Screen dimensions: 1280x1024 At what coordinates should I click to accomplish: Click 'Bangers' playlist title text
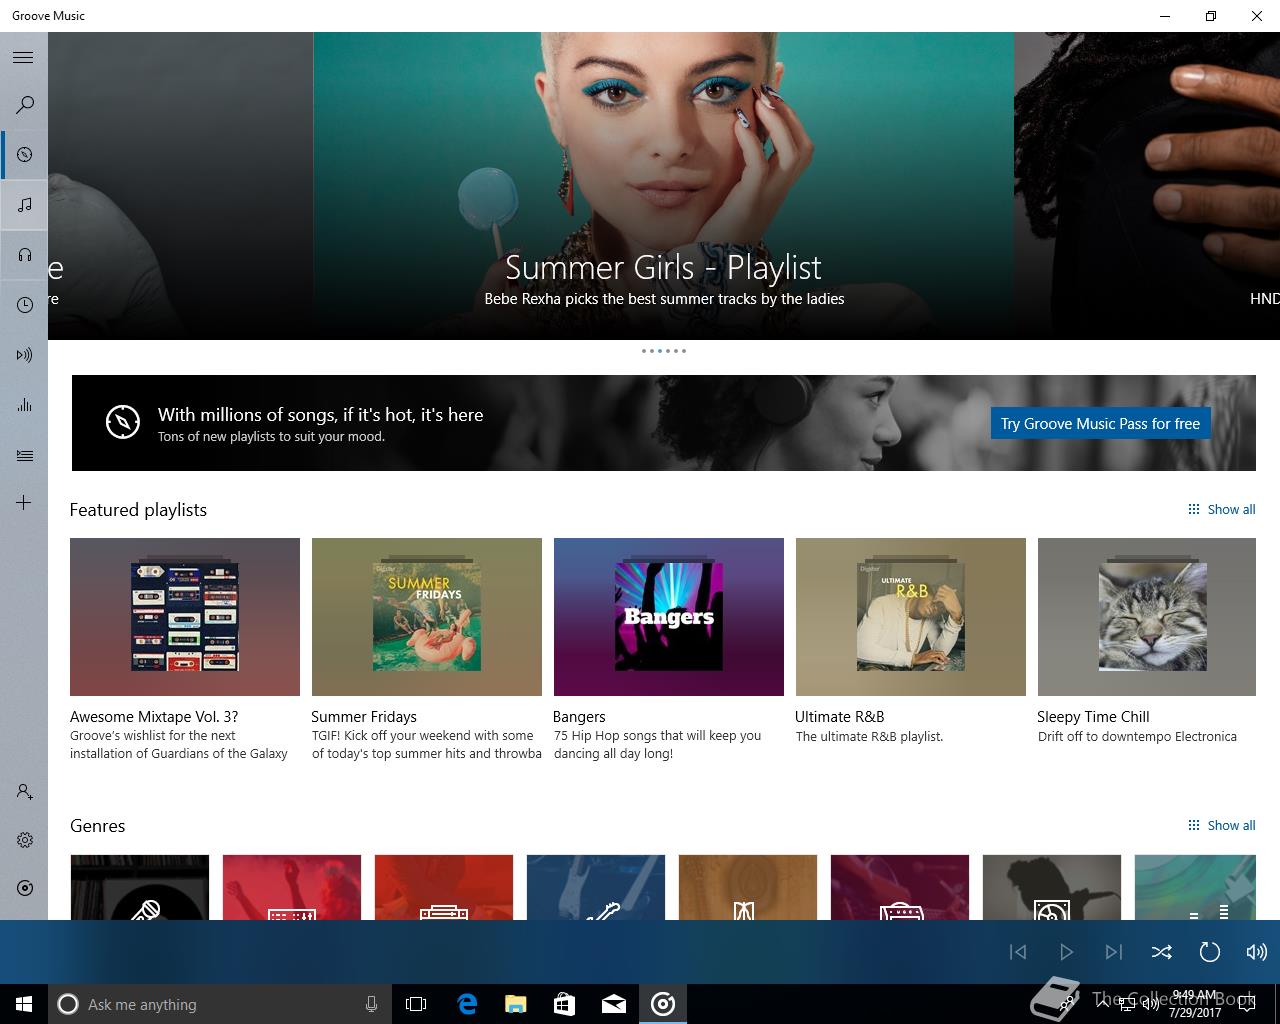(x=579, y=716)
